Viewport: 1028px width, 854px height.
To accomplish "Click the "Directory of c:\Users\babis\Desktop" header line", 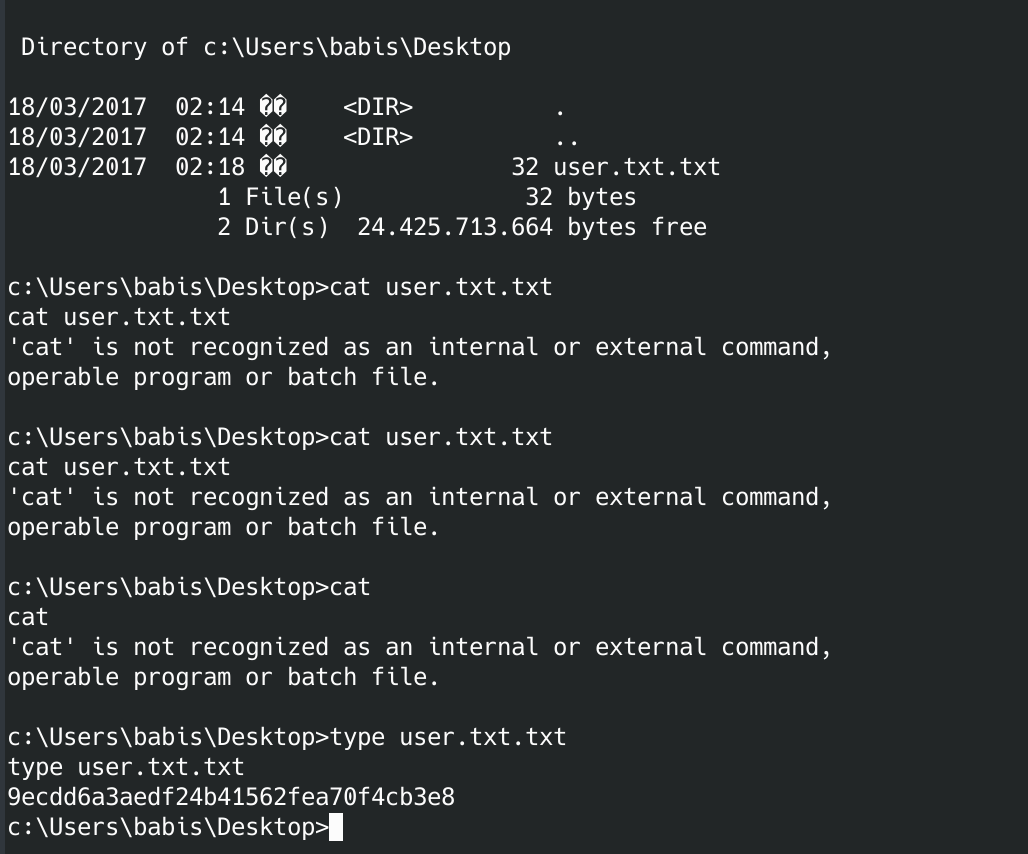I will (266, 47).
